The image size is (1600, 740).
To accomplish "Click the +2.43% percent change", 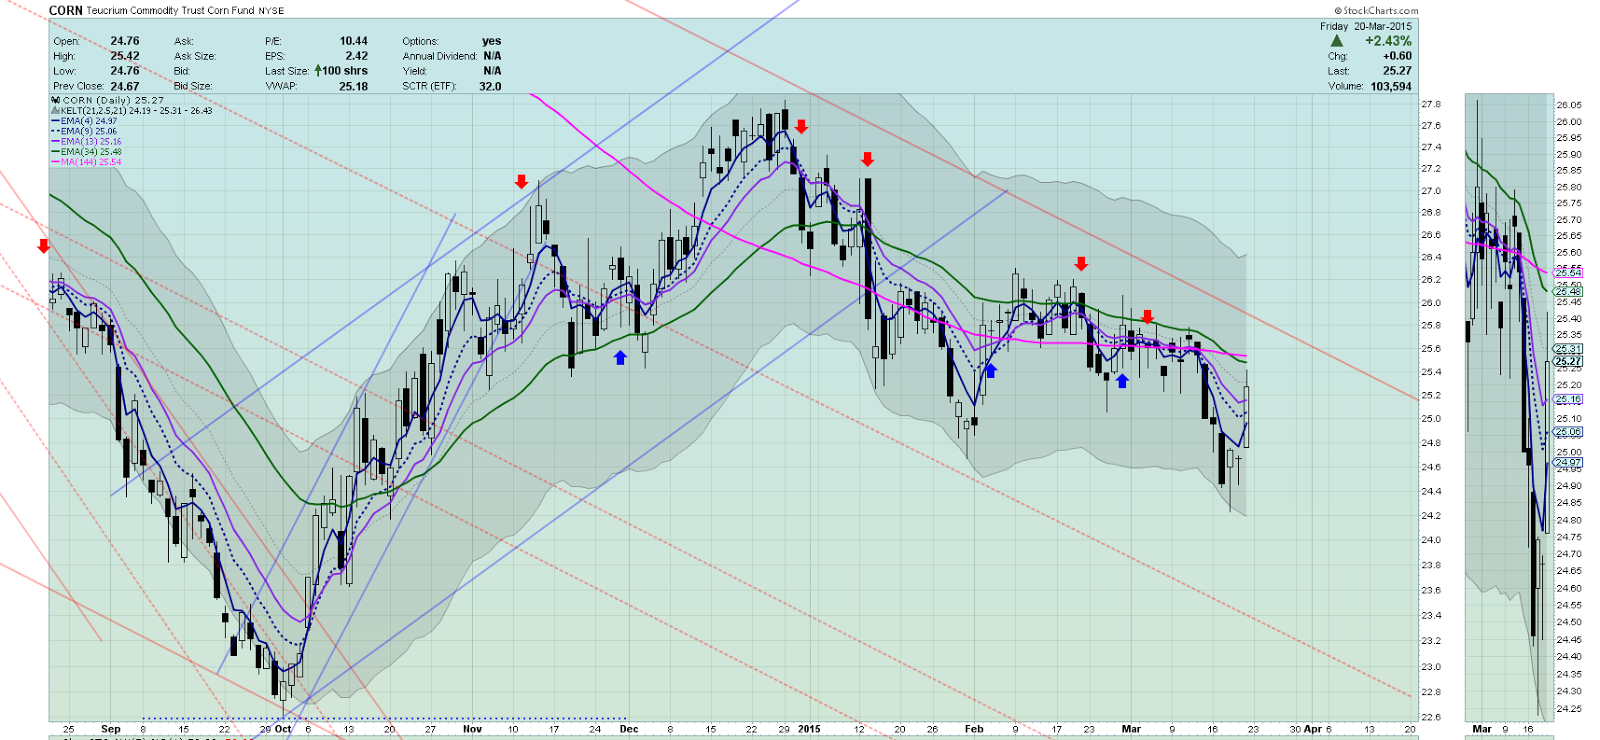I will pyautogui.click(x=1388, y=41).
